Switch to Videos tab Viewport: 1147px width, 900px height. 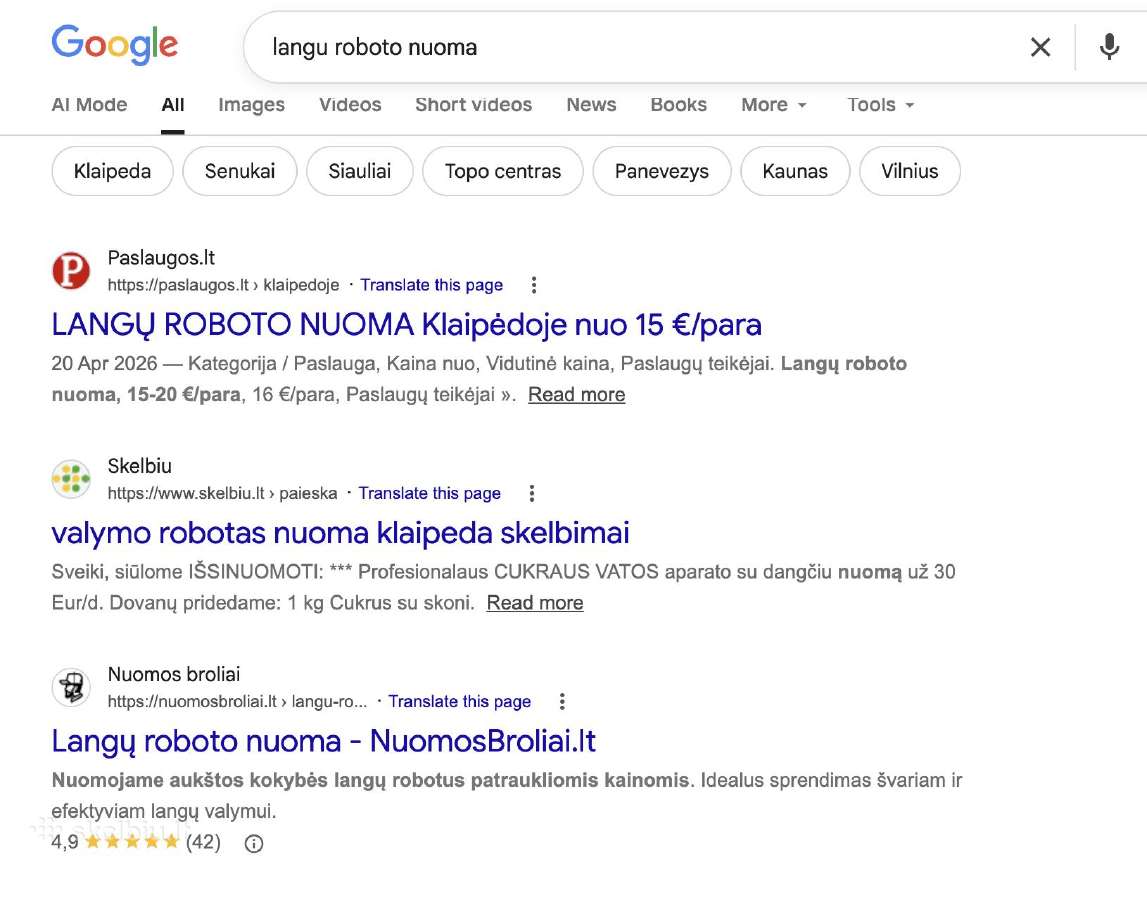pyautogui.click(x=350, y=105)
